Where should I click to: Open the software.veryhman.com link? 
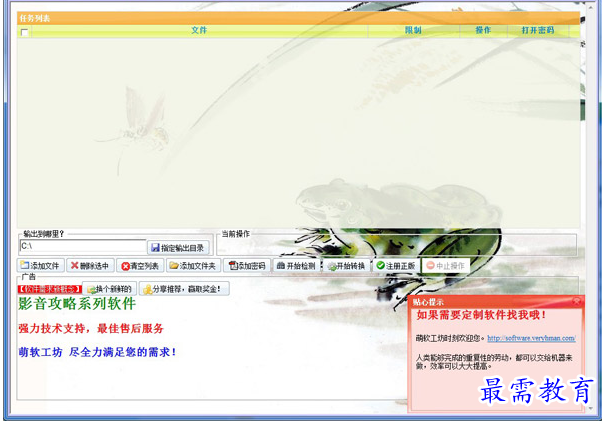click(x=531, y=338)
